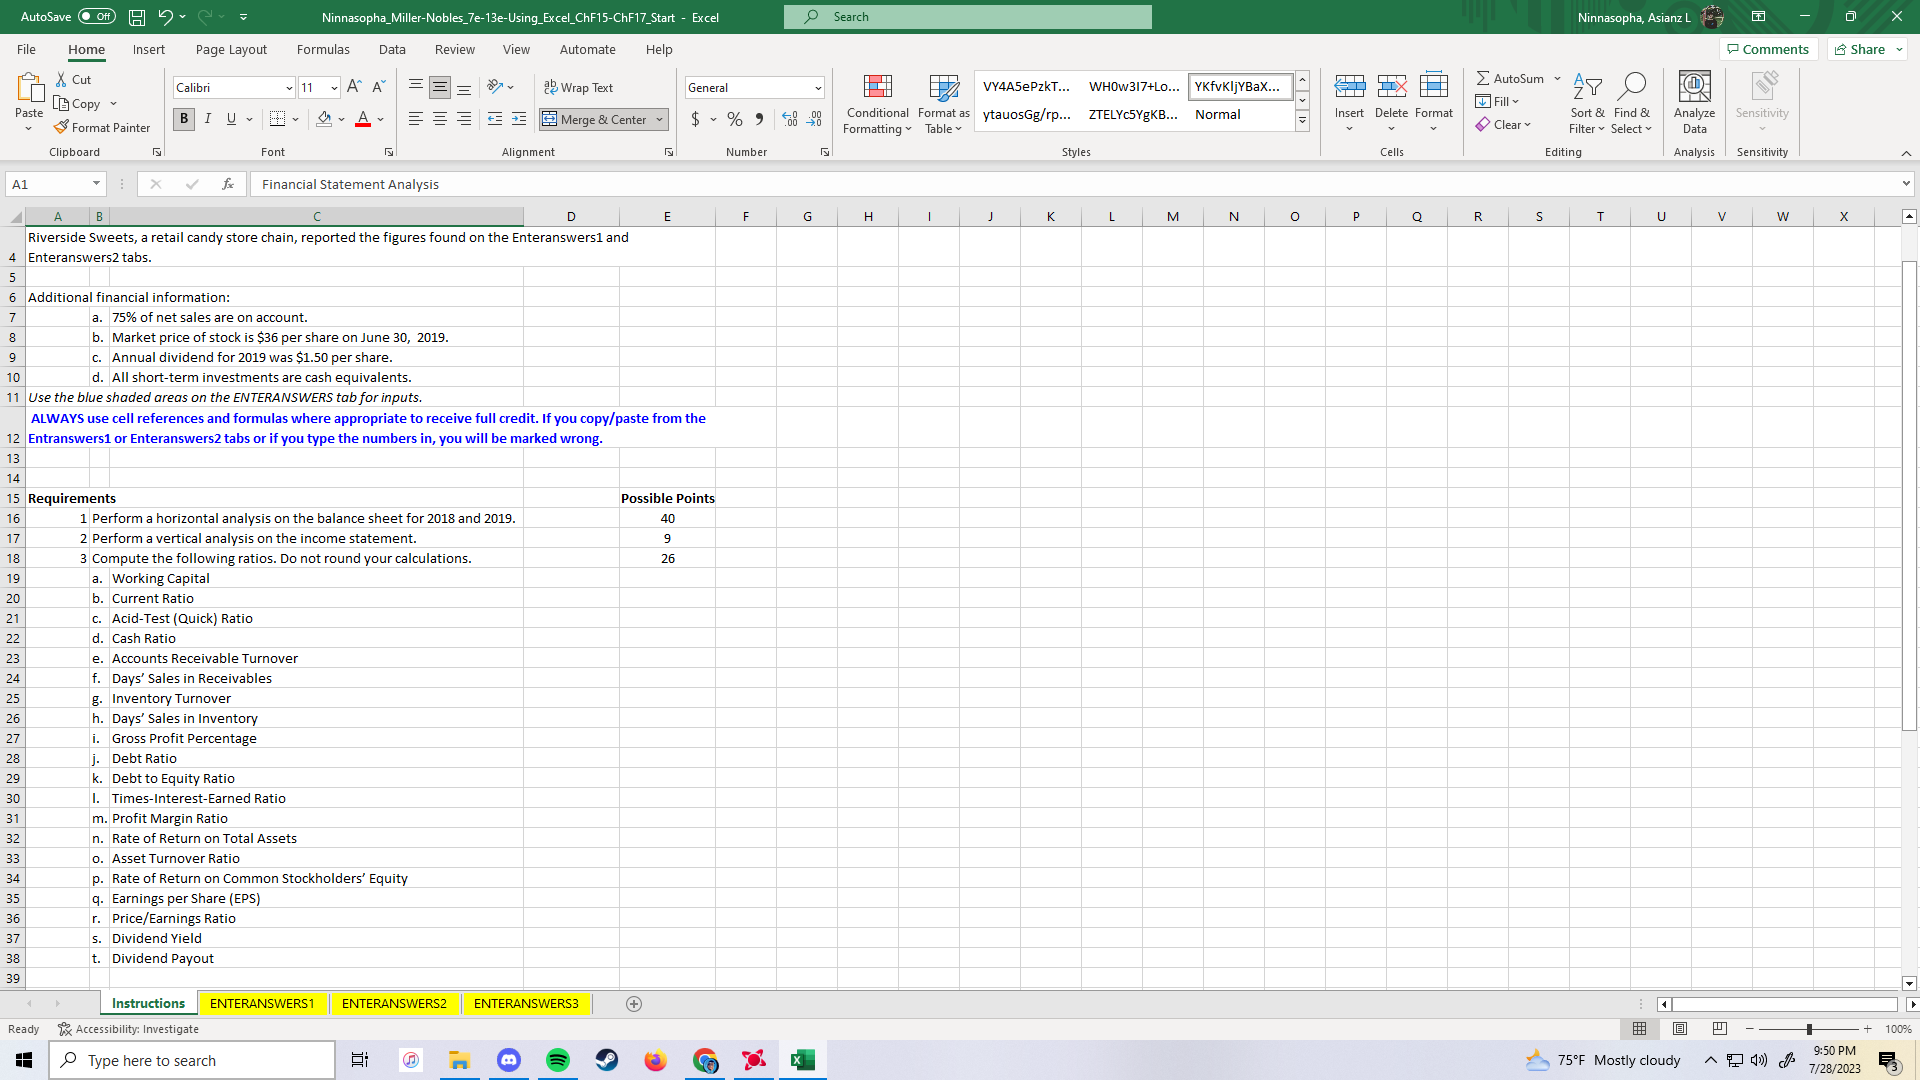This screenshot has width=1920, height=1080.
Task: Open the Formulas ribbon tab
Action: 323,49
